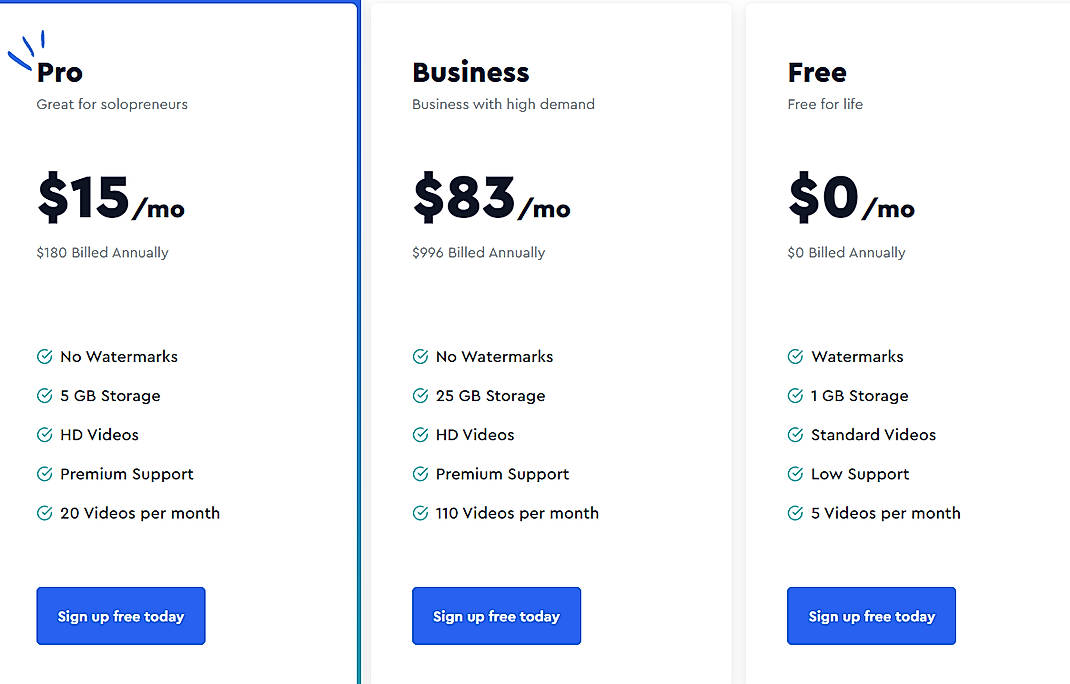
Task: Click the checkmark beside 110 Videos per month
Action: click(419, 513)
